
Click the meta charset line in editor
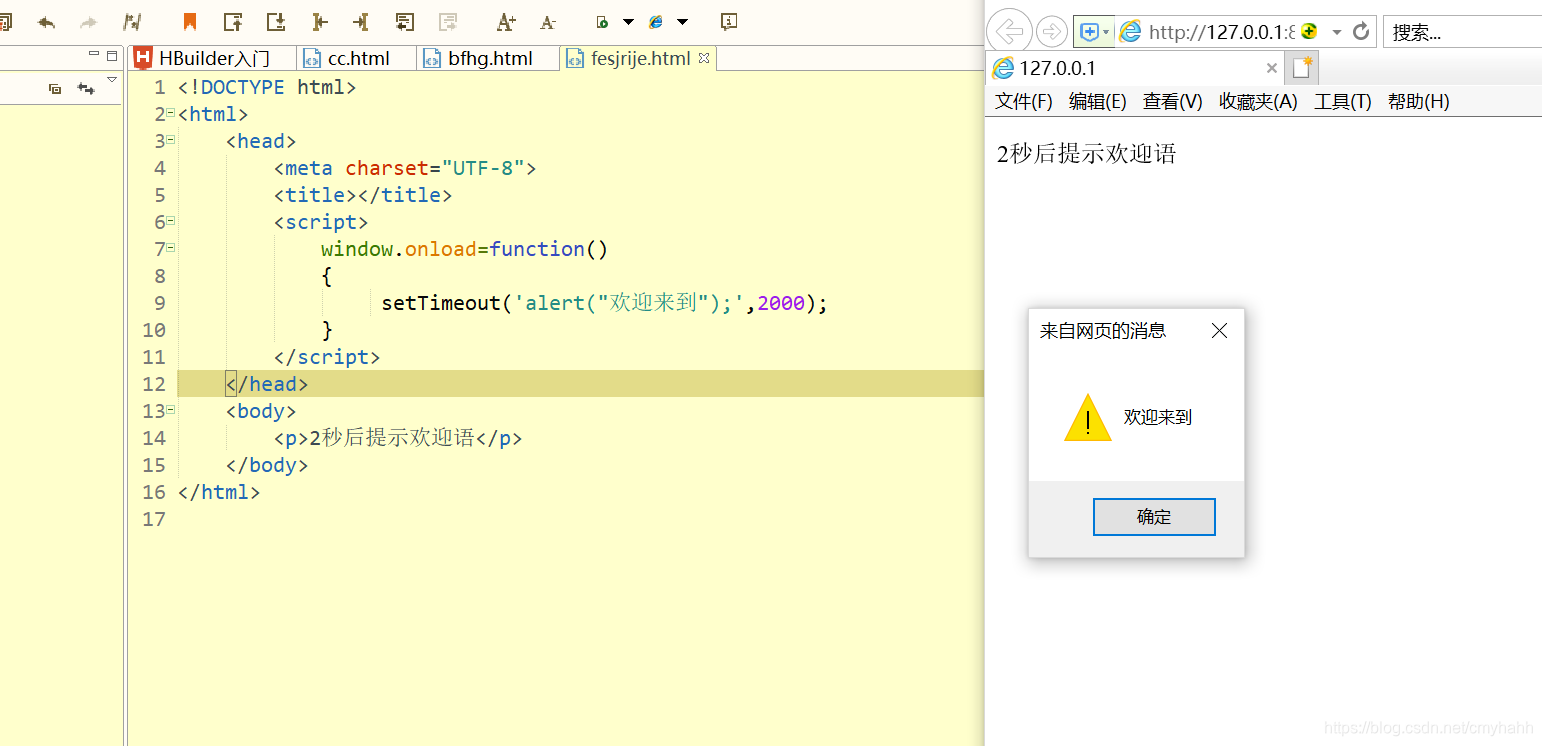coord(405,168)
